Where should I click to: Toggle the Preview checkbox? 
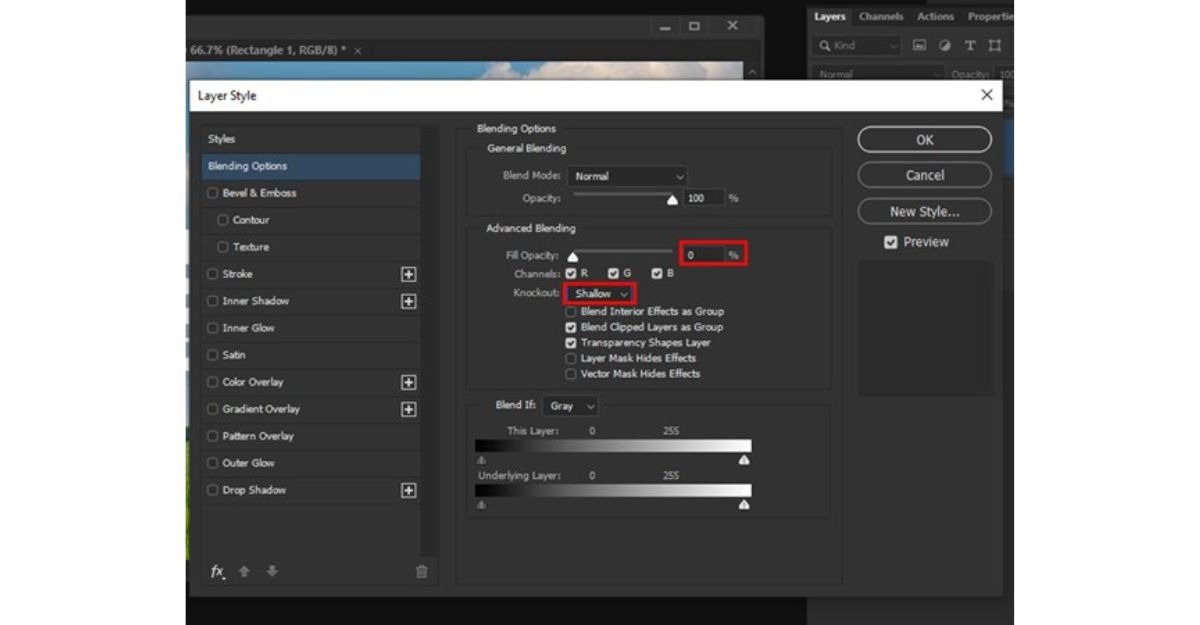(891, 242)
